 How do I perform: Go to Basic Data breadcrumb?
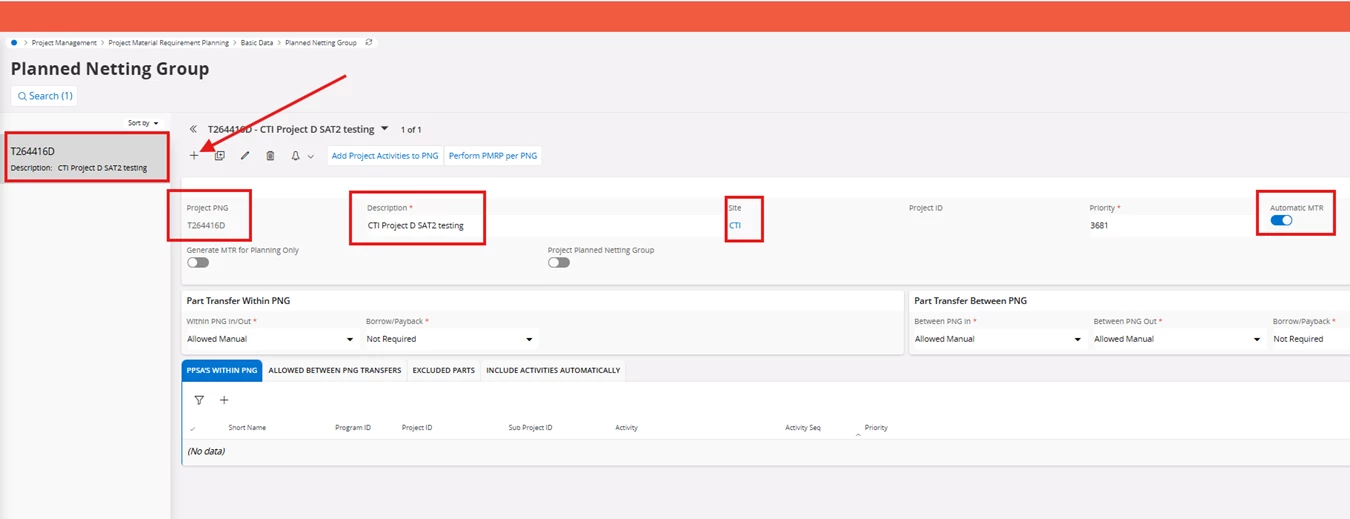coord(257,43)
